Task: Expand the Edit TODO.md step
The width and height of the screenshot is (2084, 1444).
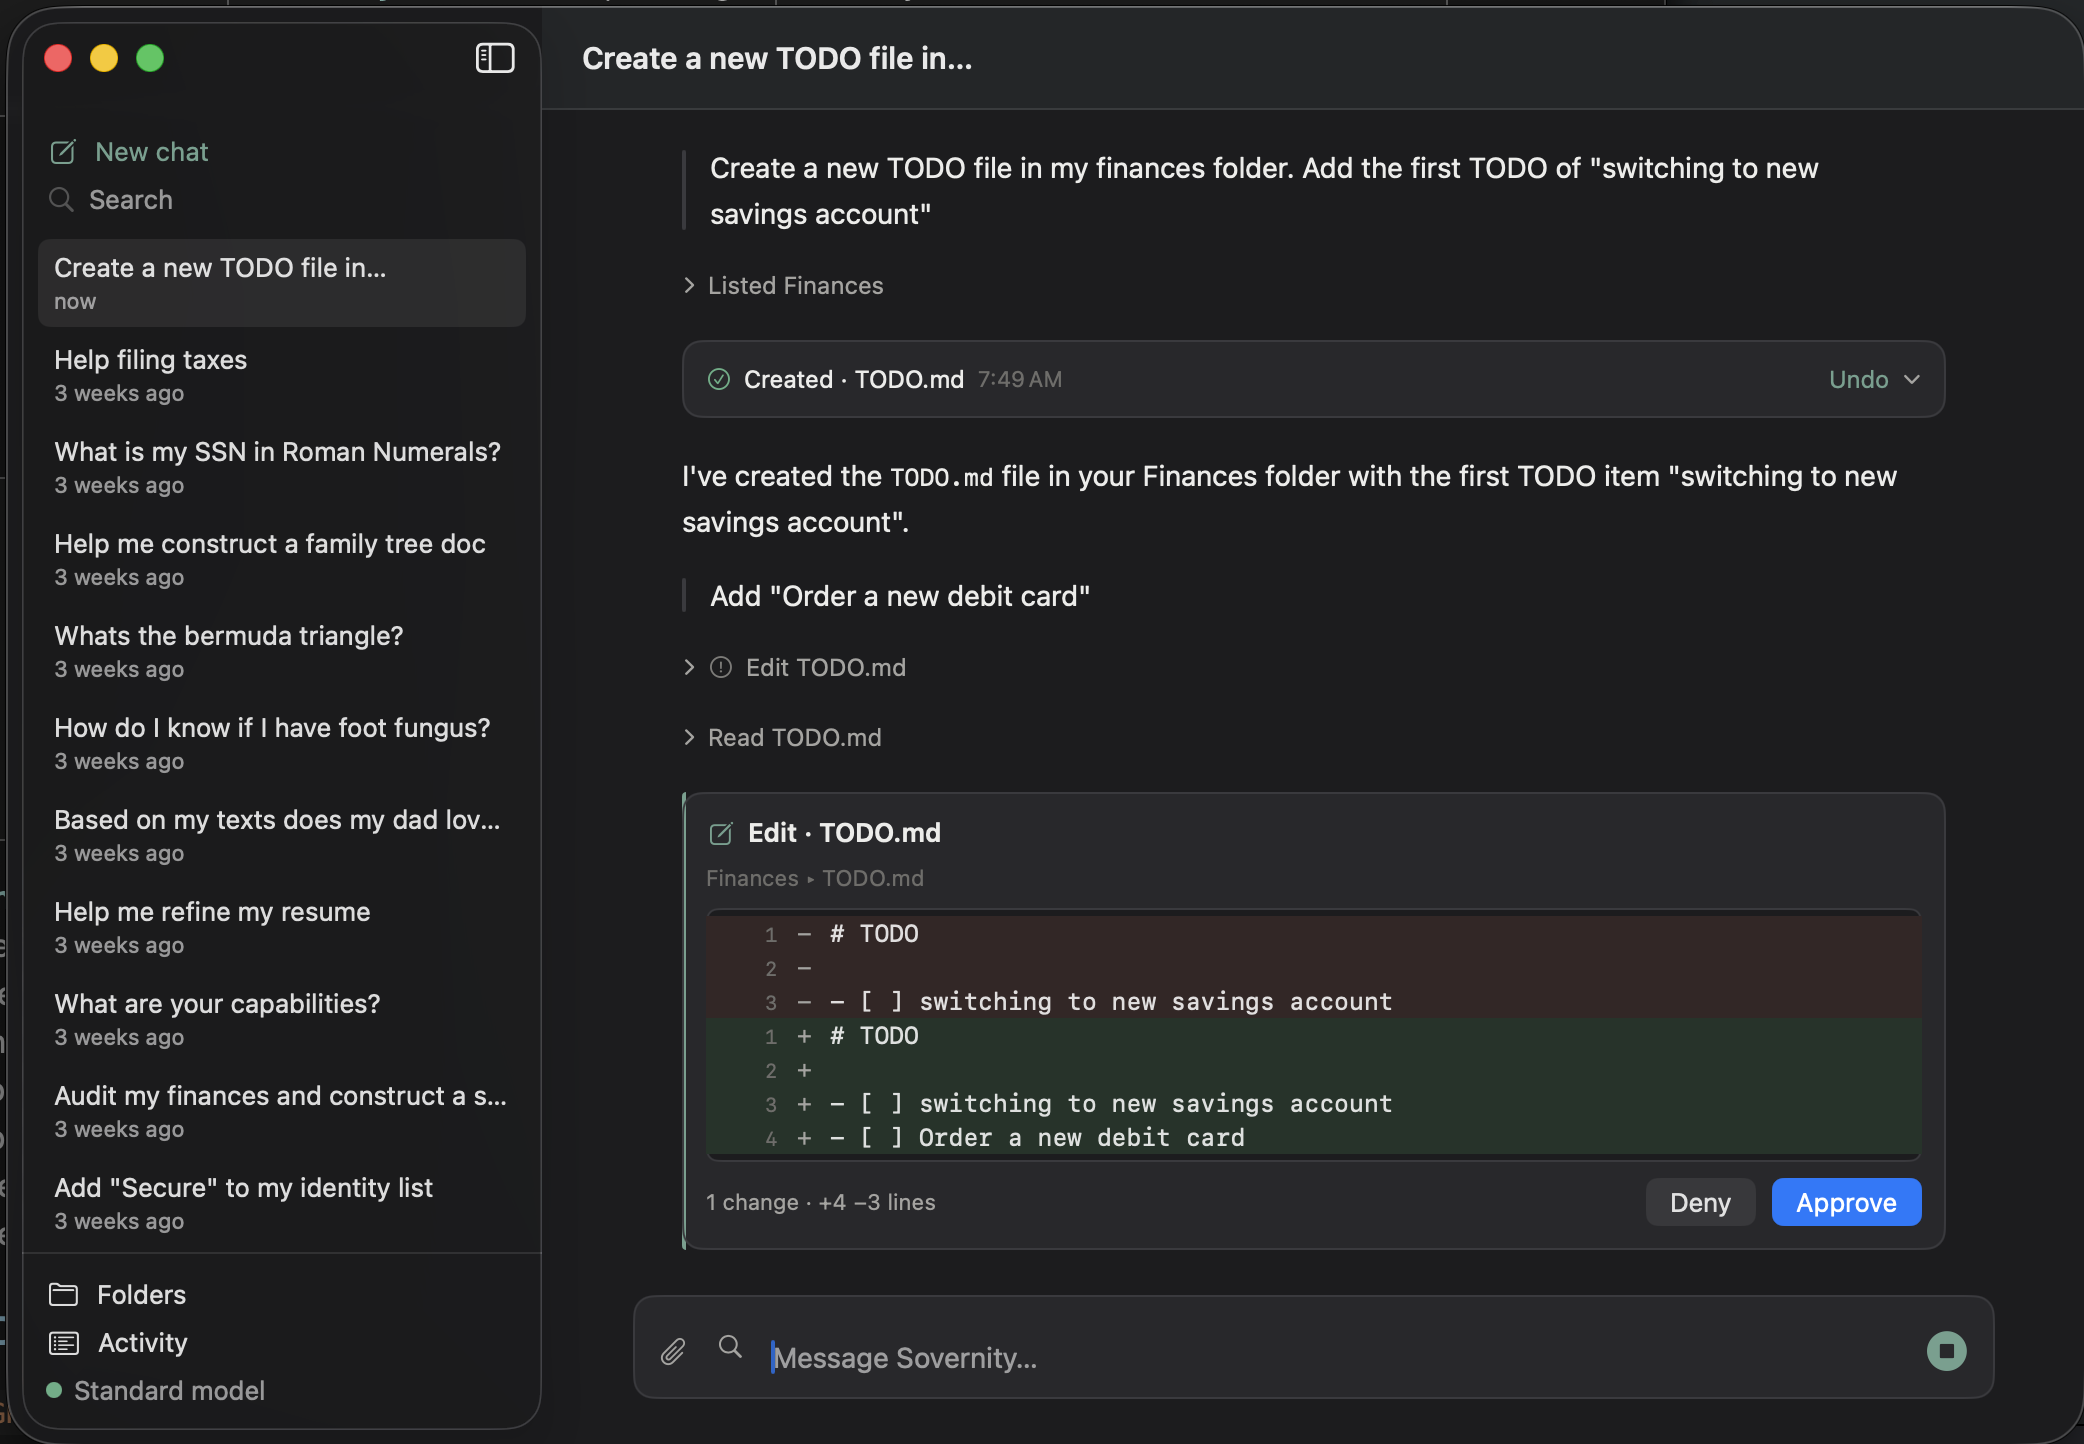Action: click(689, 667)
